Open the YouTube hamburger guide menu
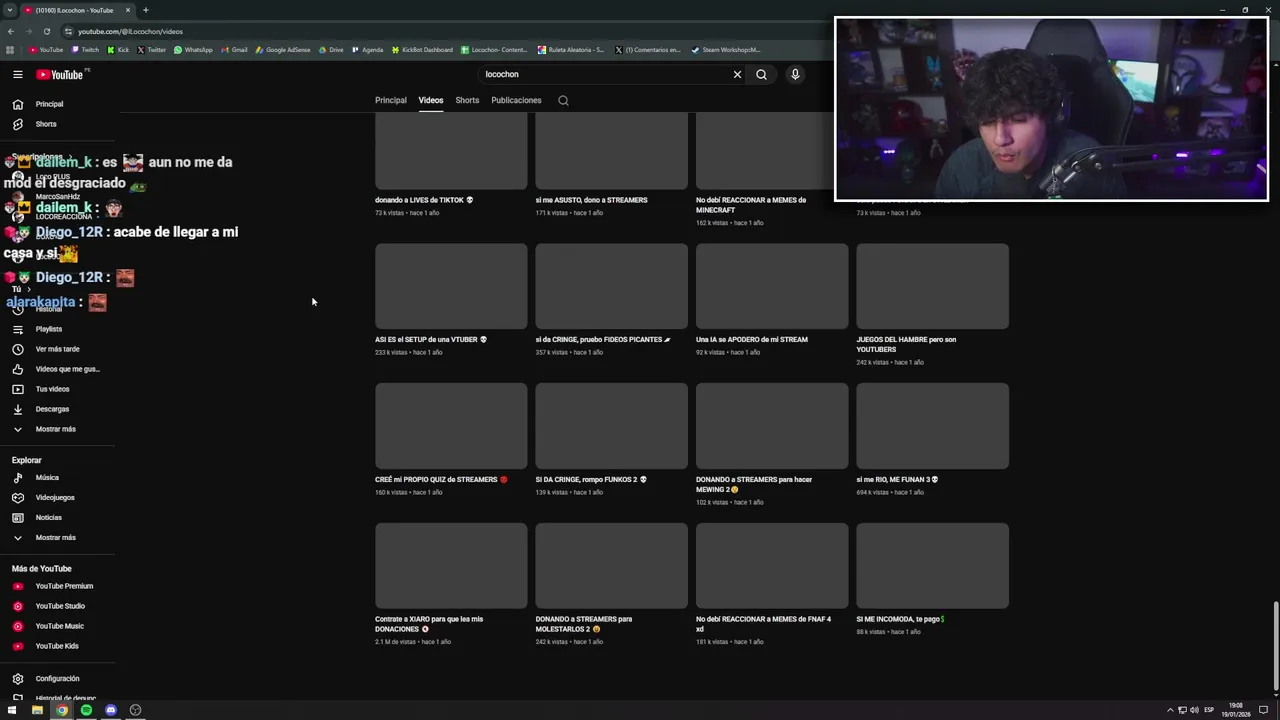This screenshot has height=720, width=1280. coord(17,74)
